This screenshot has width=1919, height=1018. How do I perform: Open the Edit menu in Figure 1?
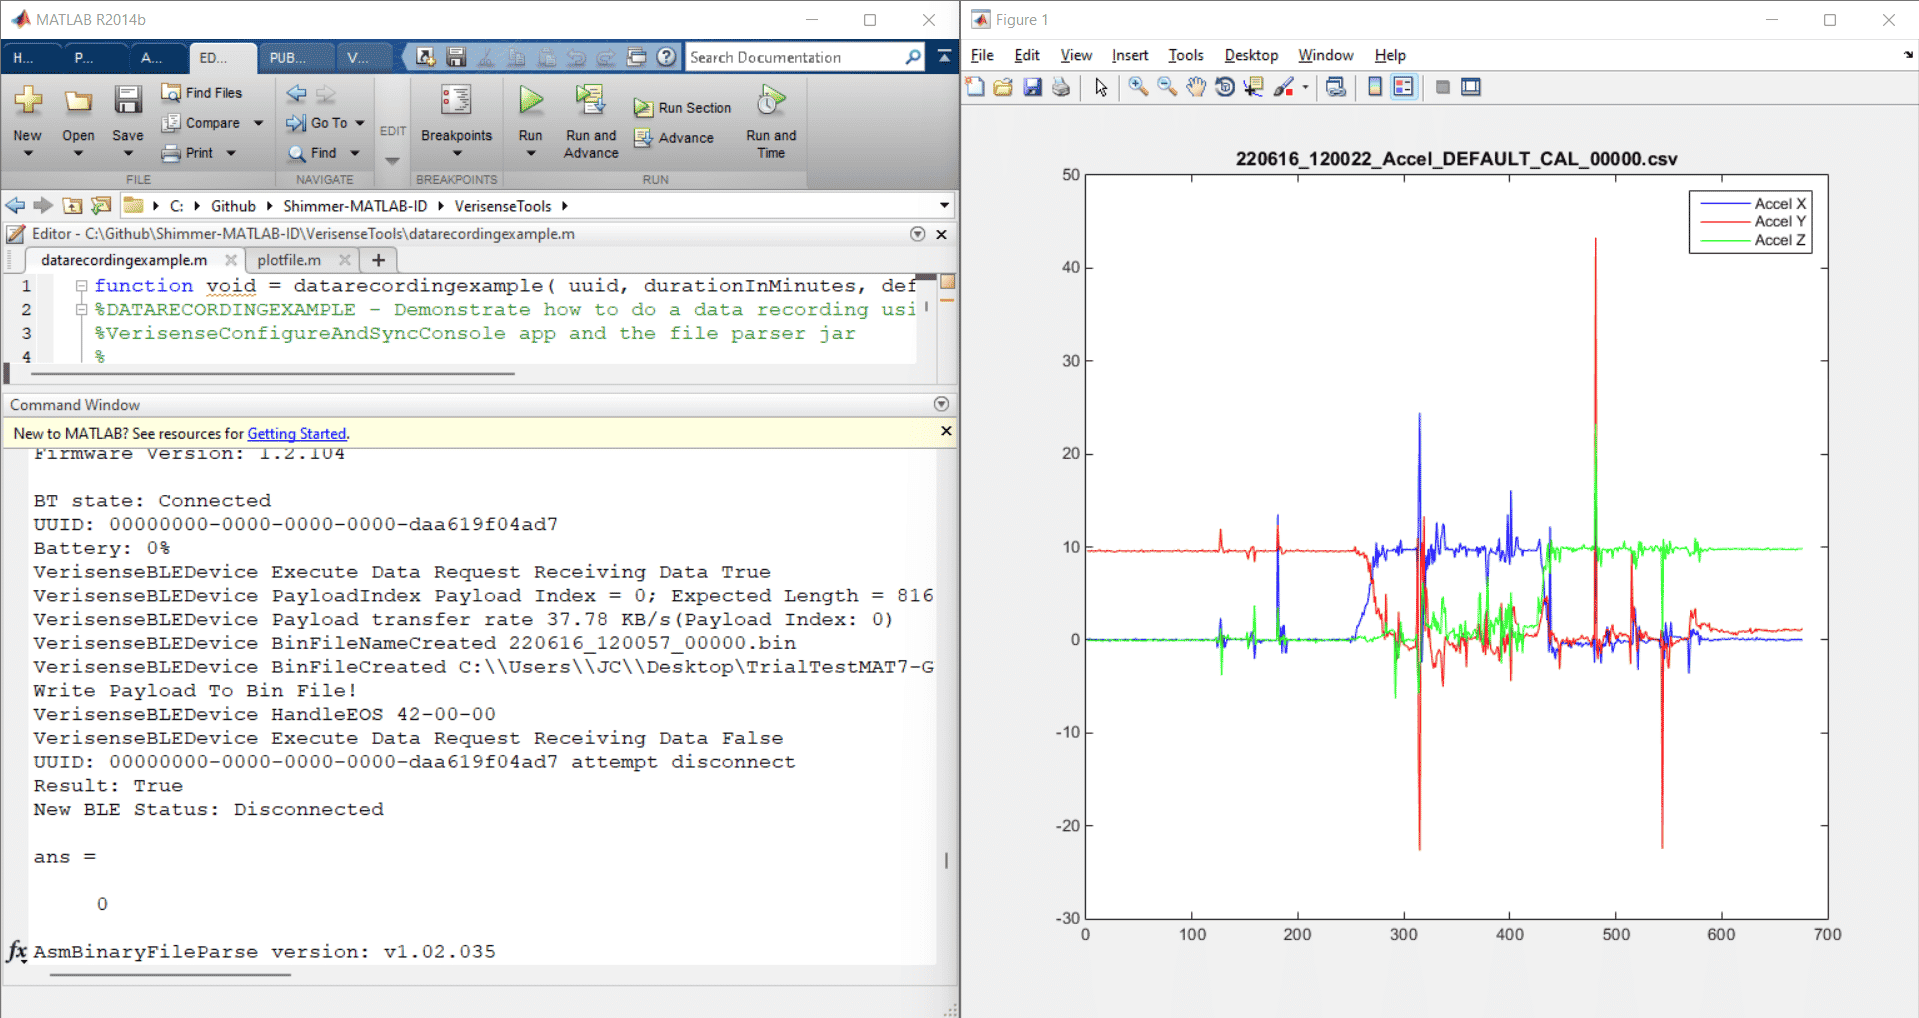pyautogui.click(x=1027, y=55)
